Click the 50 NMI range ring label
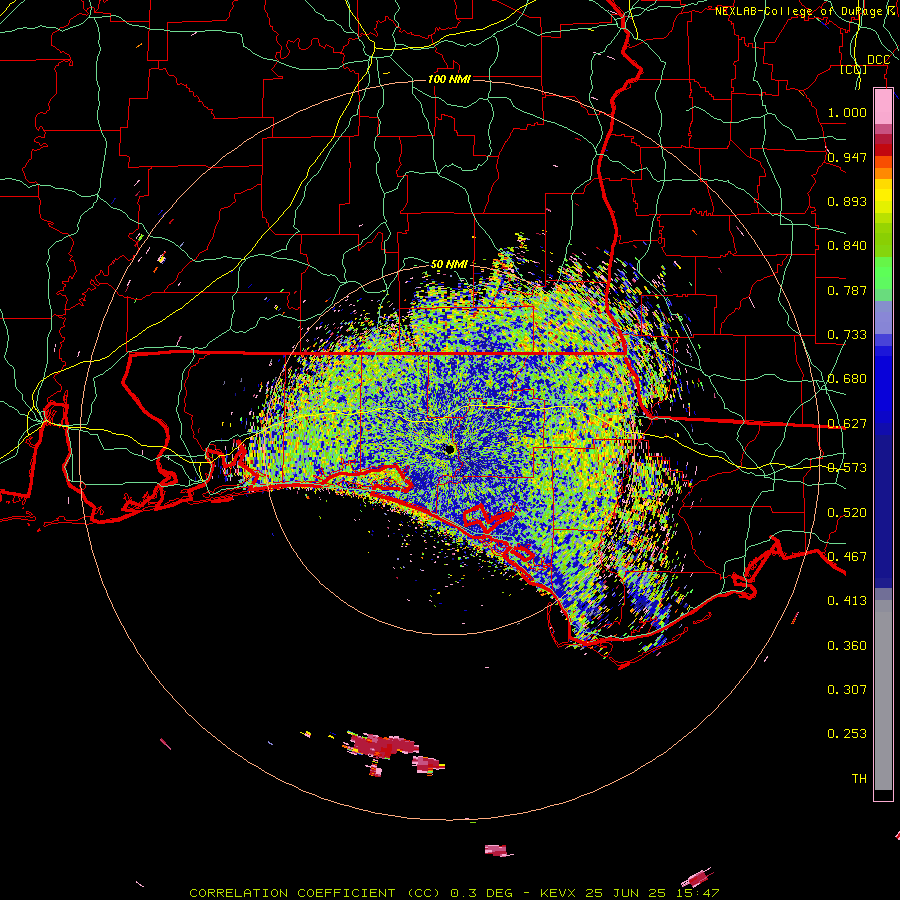The height and width of the screenshot is (900, 900). (449, 264)
